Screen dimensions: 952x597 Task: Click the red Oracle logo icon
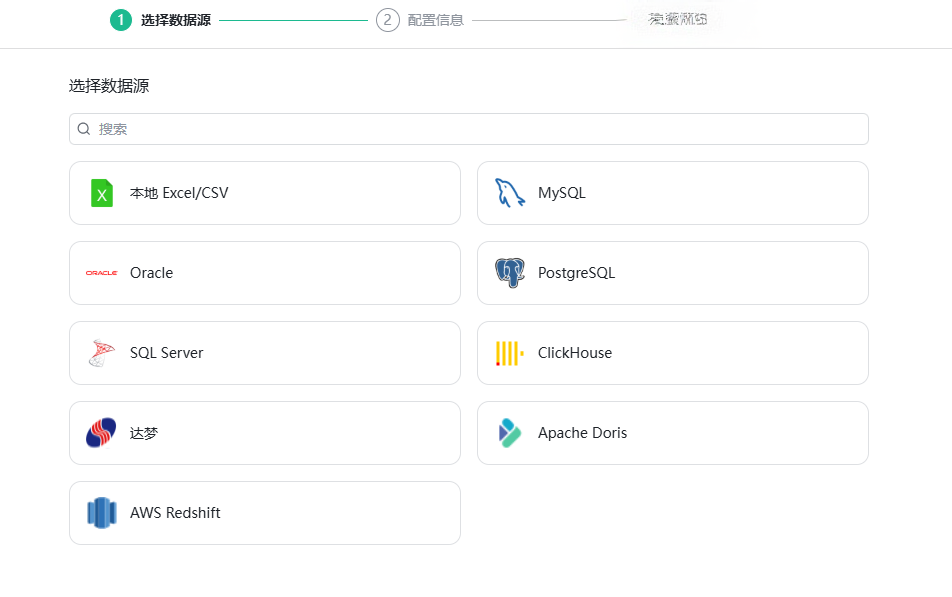coord(100,272)
